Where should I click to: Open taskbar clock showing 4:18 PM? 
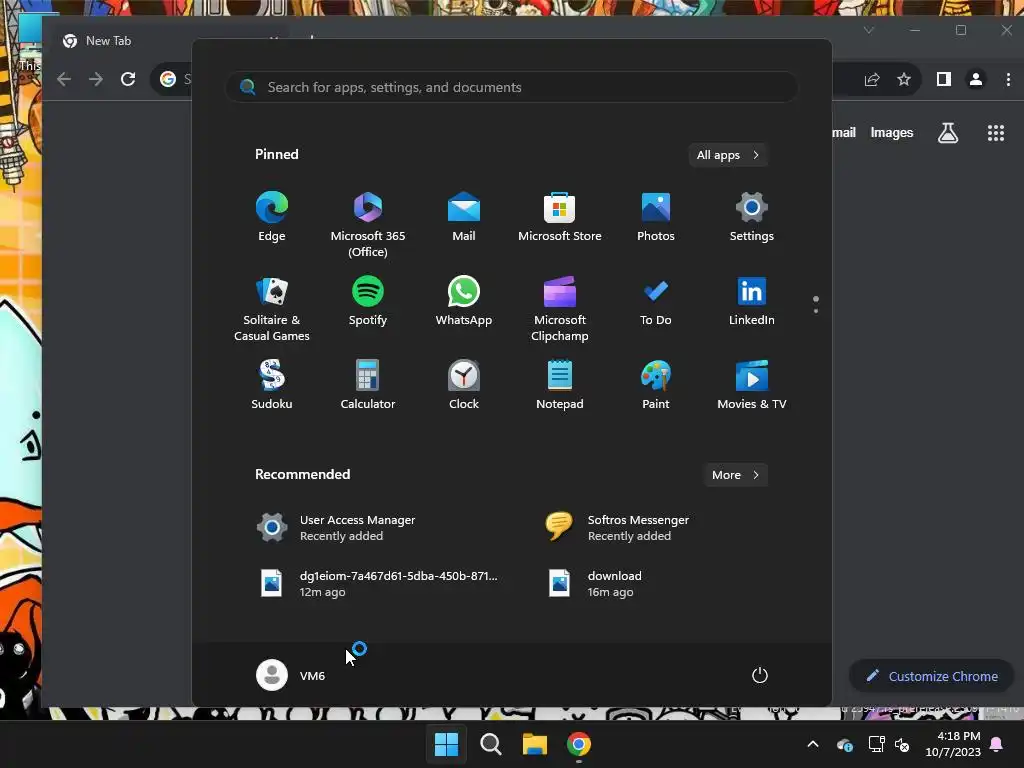953,744
